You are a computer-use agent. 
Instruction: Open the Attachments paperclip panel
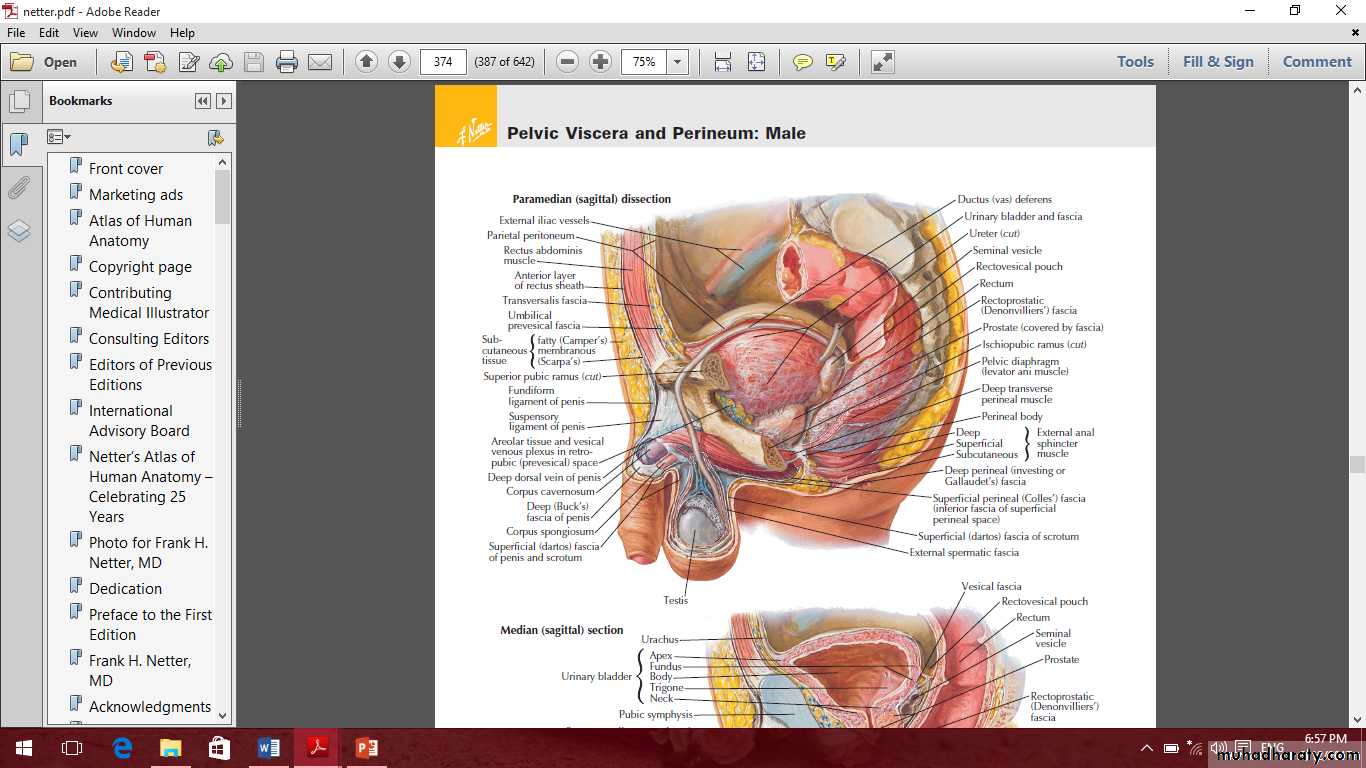[19, 188]
